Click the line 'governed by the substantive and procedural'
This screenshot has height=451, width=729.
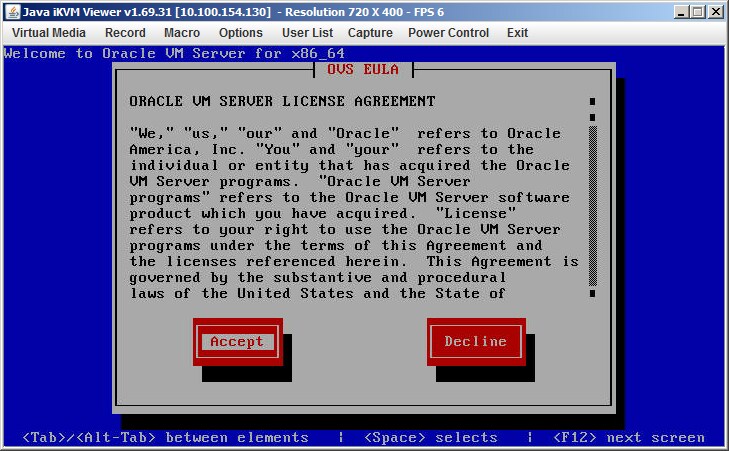tap(318, 278)
